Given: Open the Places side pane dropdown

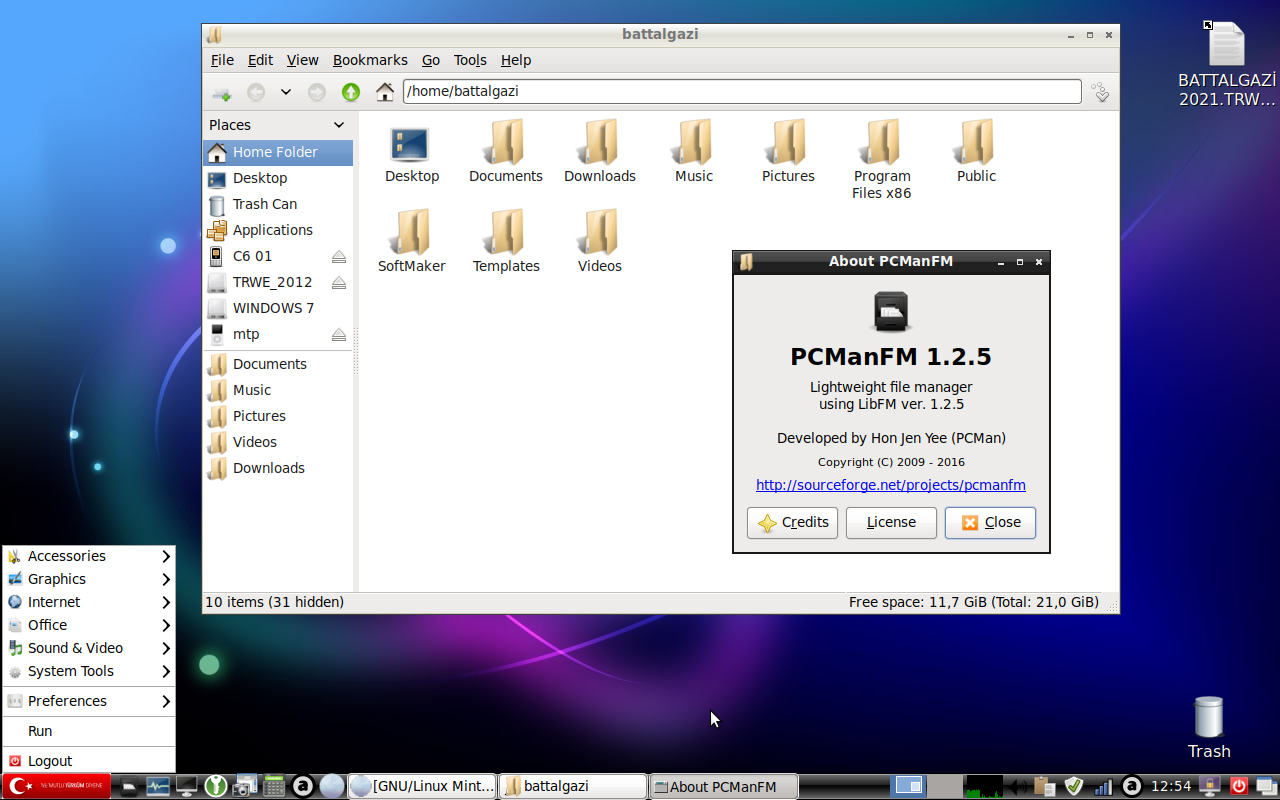Looking at the screenshot, I should (x=339, y=125).
